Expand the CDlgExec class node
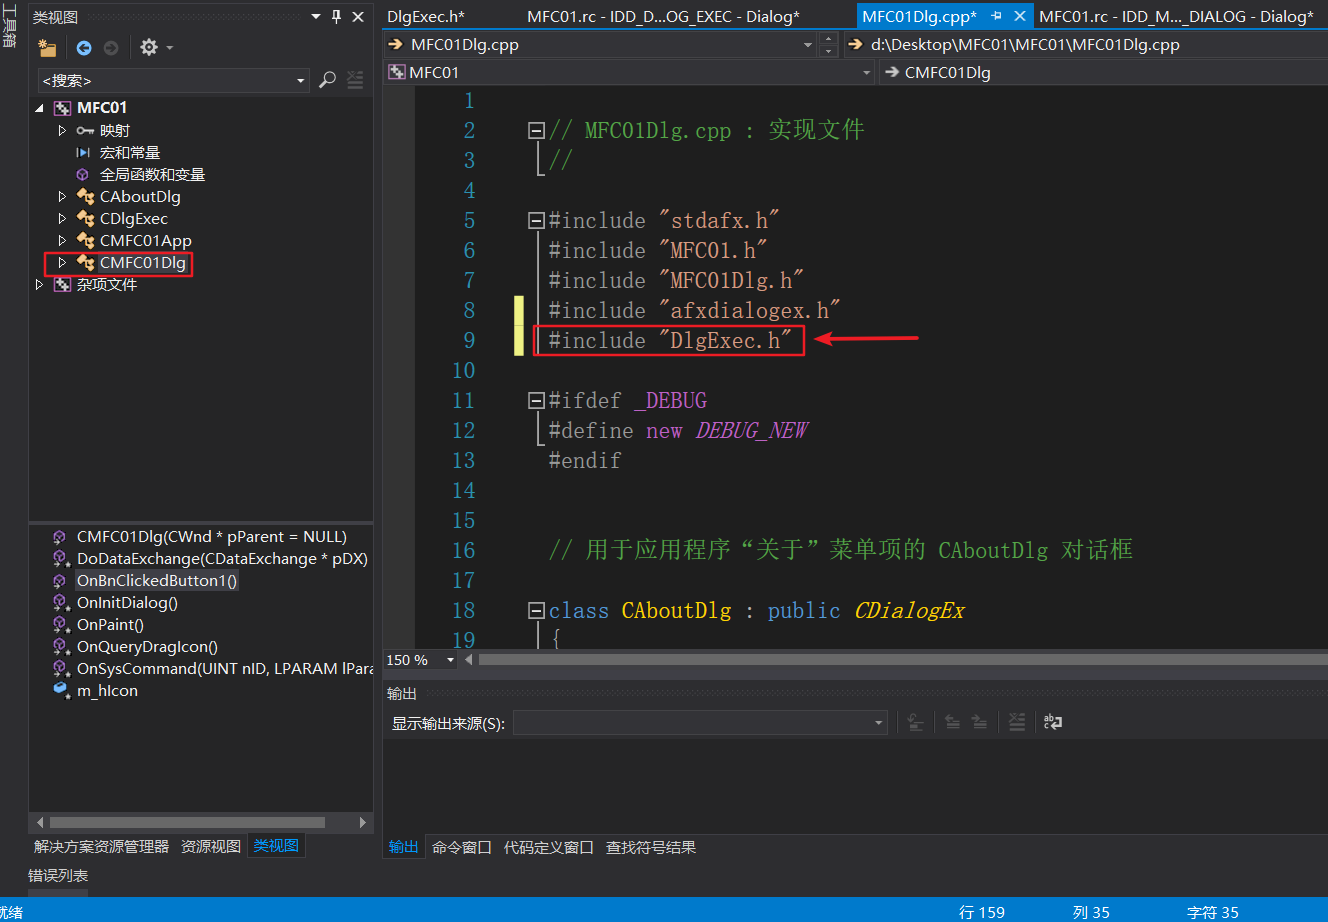The height and width of the screenshot is (922, 1328). (62, 218)
